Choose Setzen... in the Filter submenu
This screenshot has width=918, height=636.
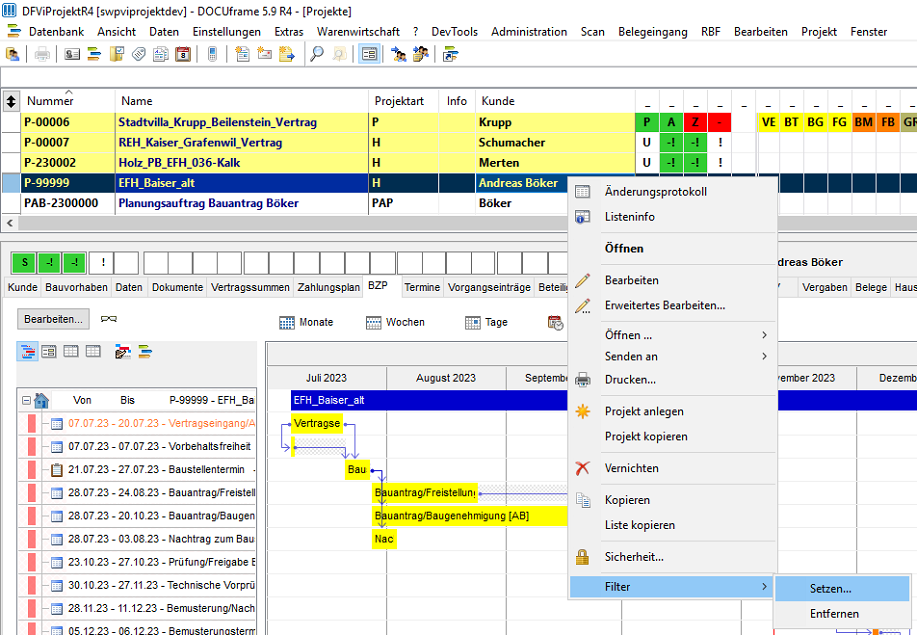point(842,589)
